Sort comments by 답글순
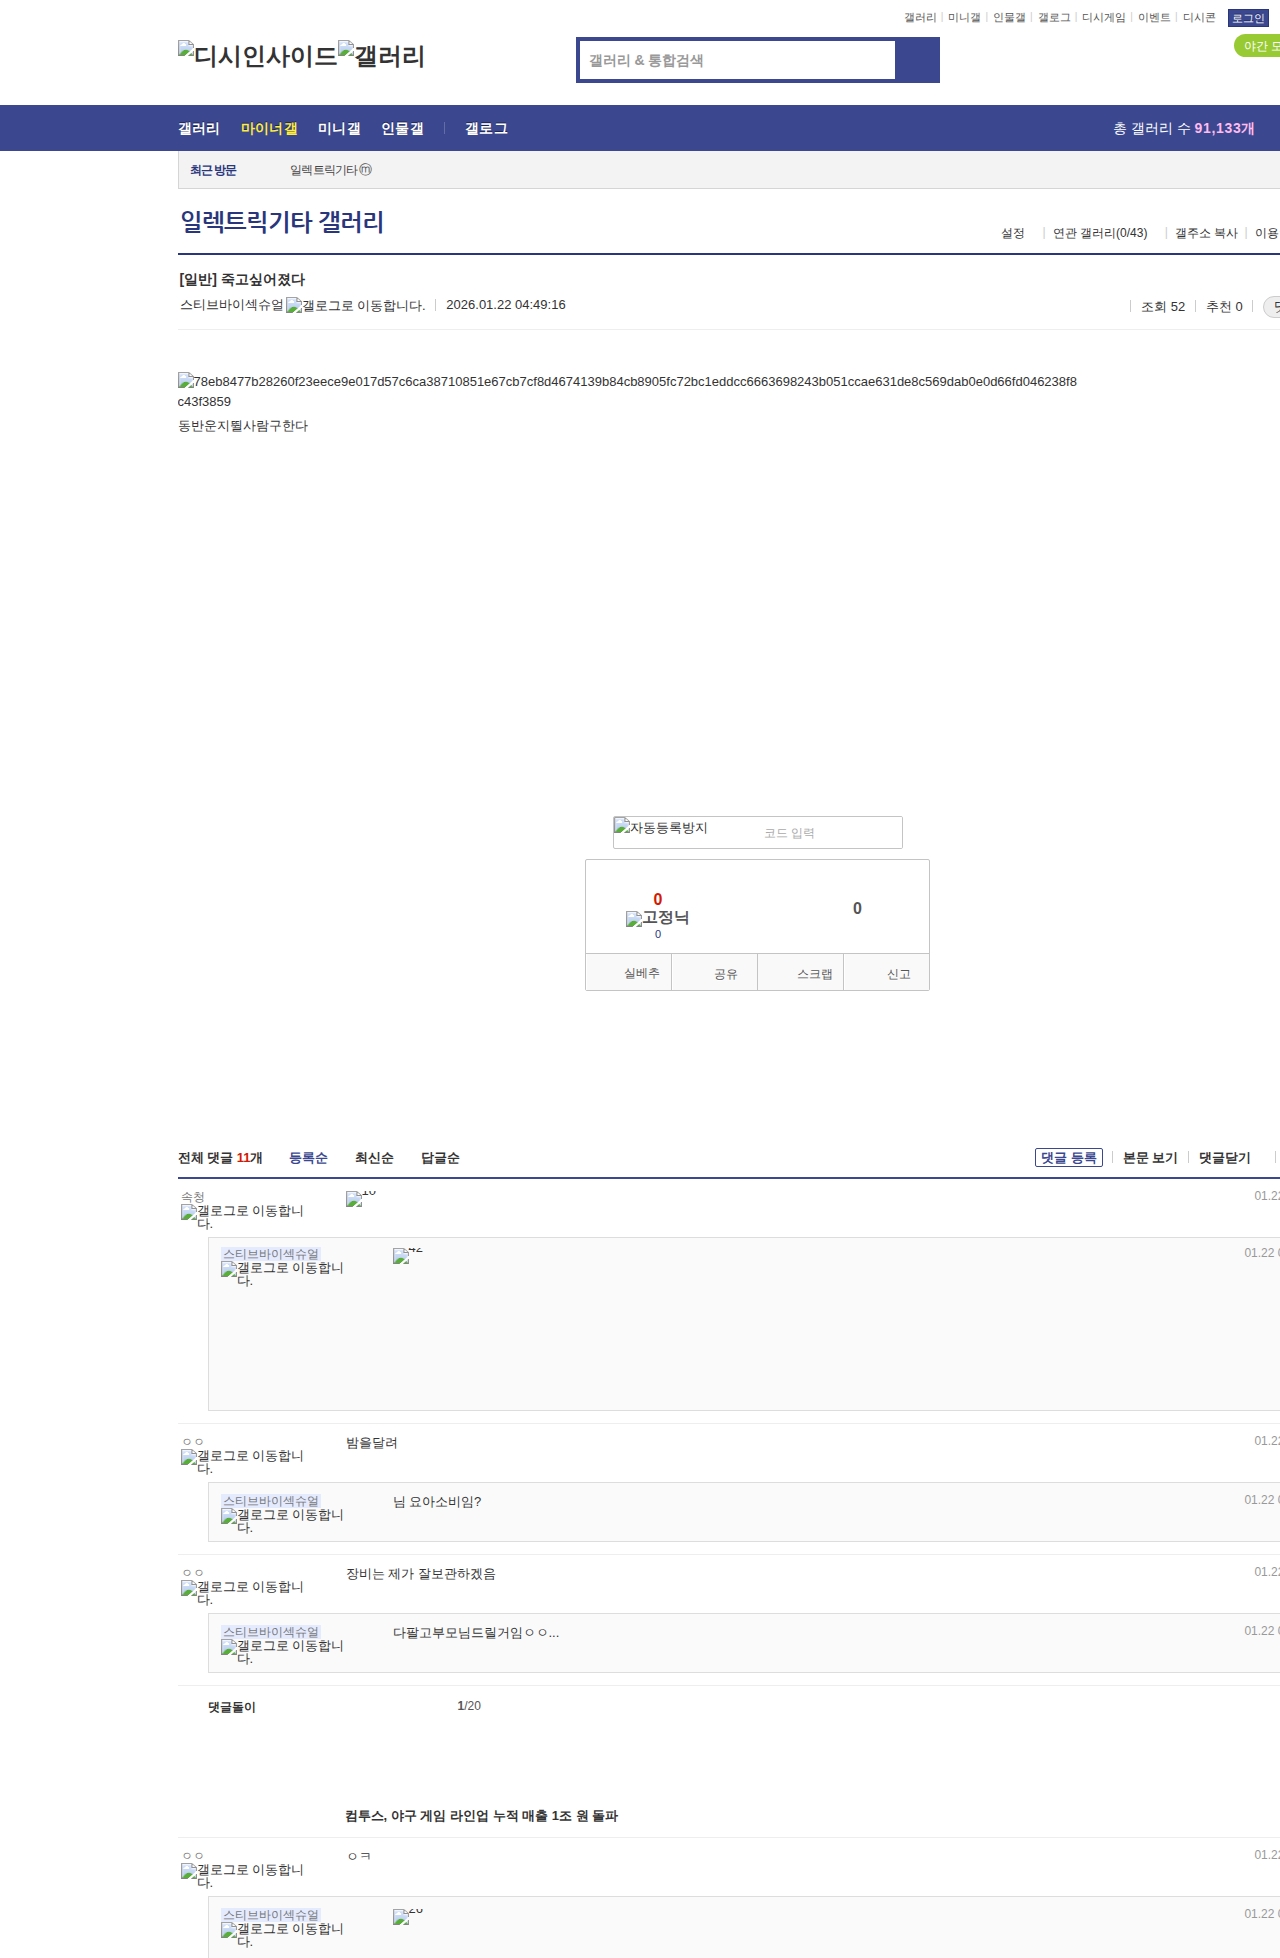The width and height of the screenshot is (1280, 1958). tap(440, 1158)
